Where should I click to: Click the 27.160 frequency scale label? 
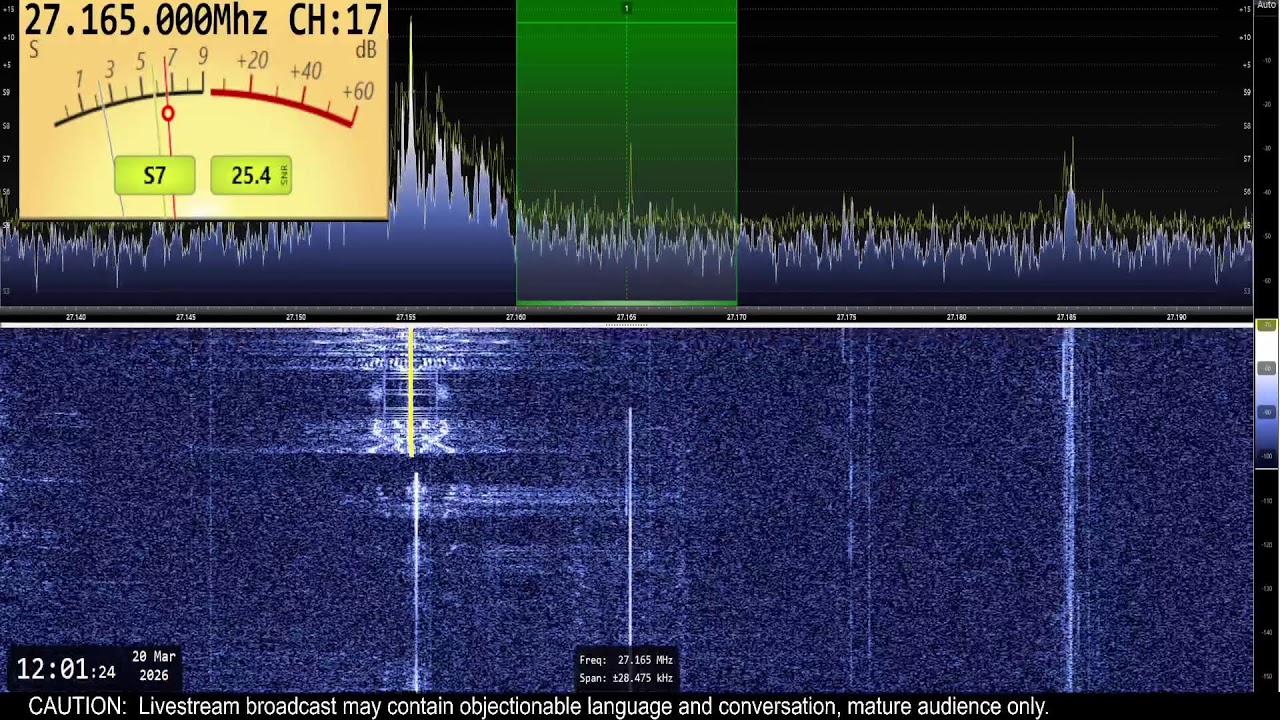point(516,317)
